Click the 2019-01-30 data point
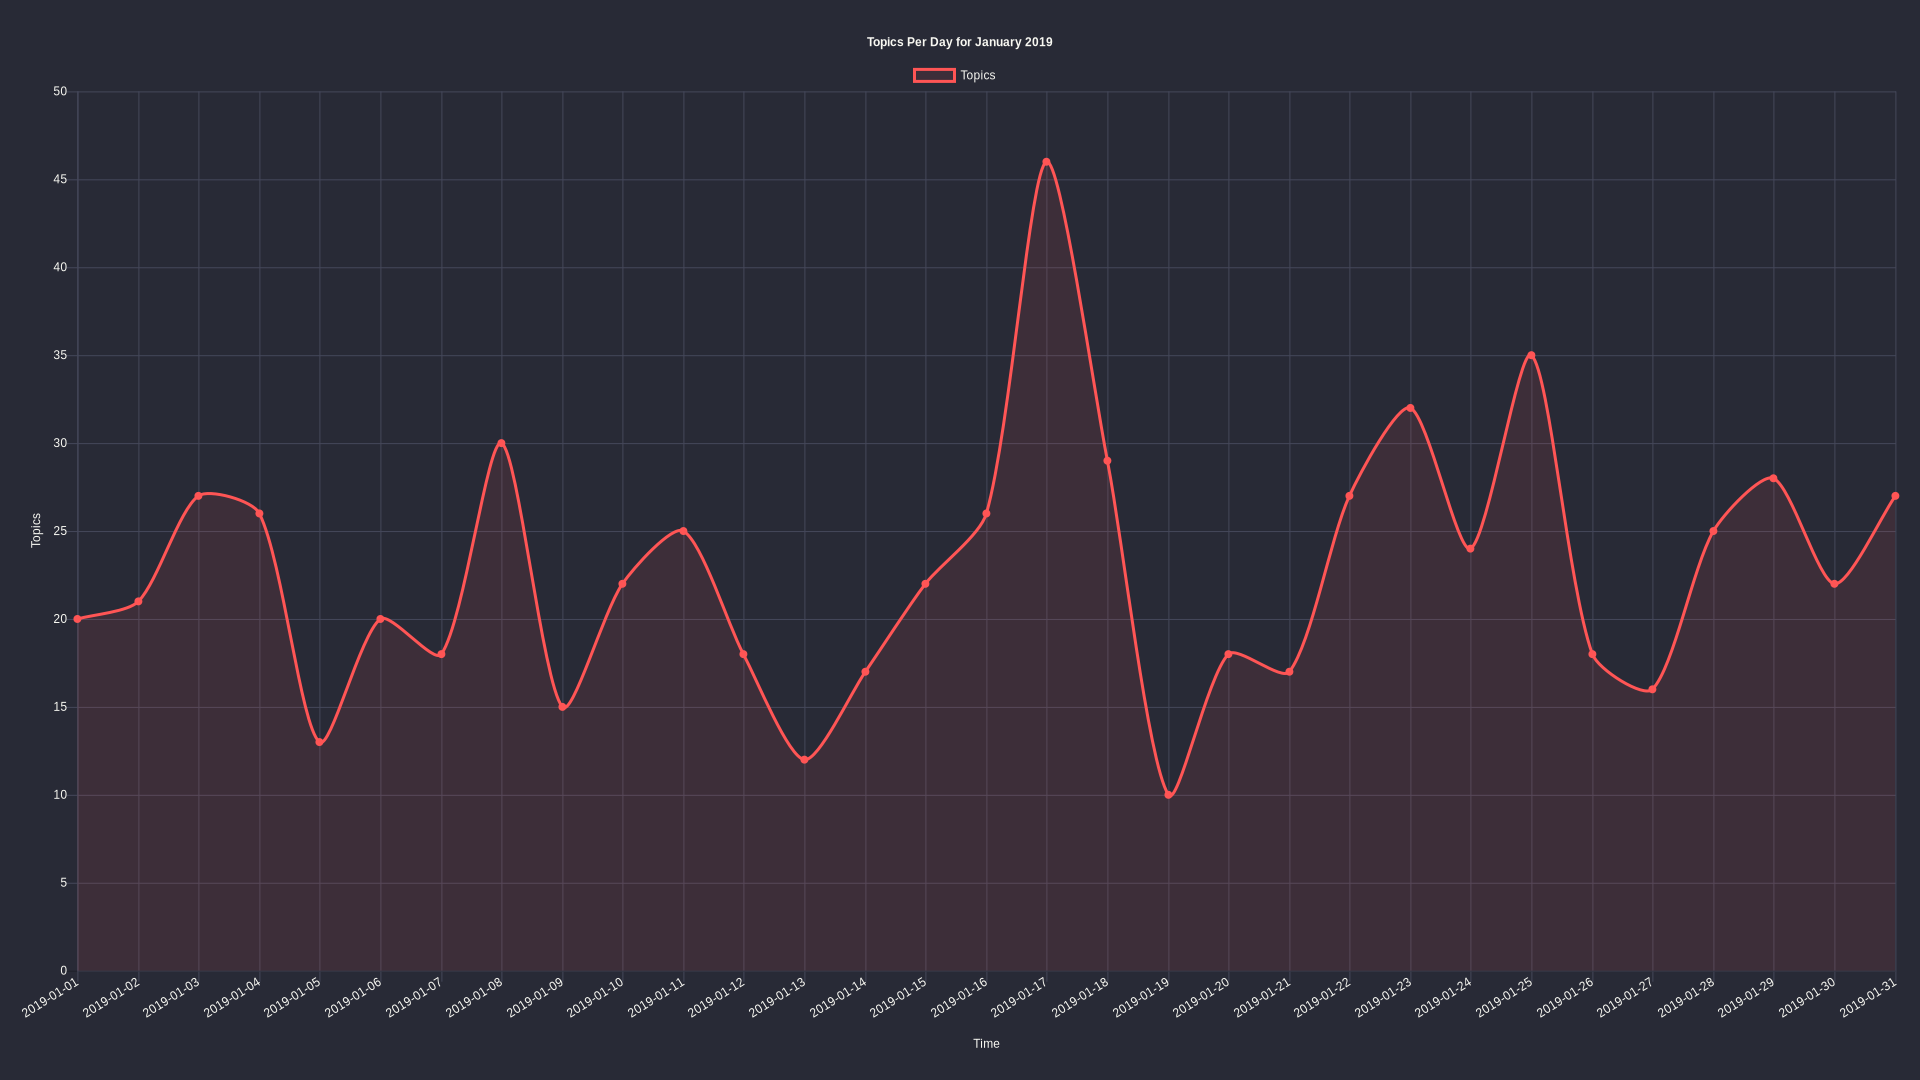Image resolution: width=1920 pixels, height=1080 pixels. click(x=1835, y=584)
